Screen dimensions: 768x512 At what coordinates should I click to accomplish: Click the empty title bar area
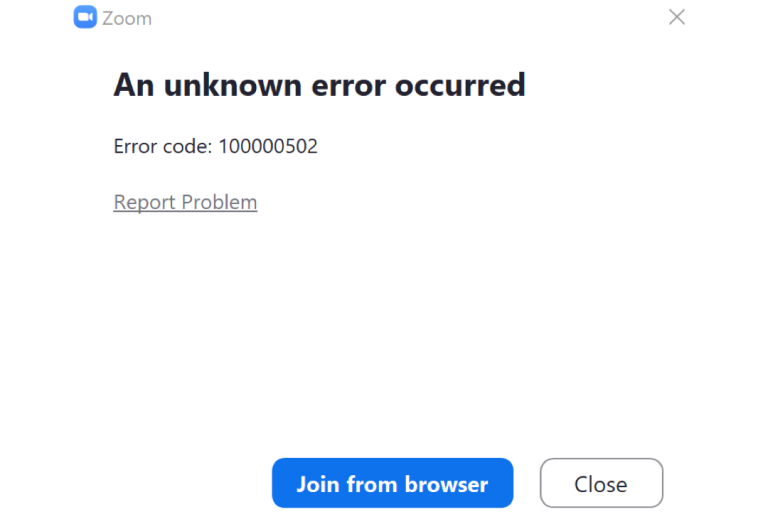tap(400, 18)
